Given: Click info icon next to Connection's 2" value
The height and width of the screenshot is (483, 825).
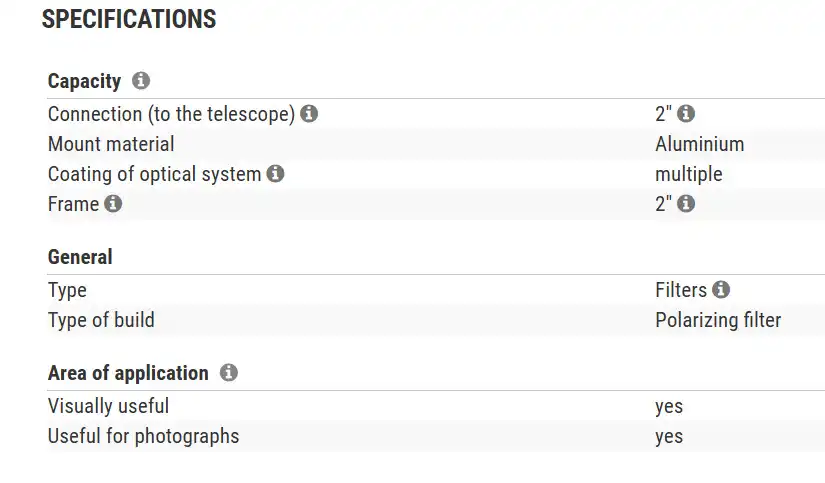Looking at the screenshot, I should click(x=686, y=114).
